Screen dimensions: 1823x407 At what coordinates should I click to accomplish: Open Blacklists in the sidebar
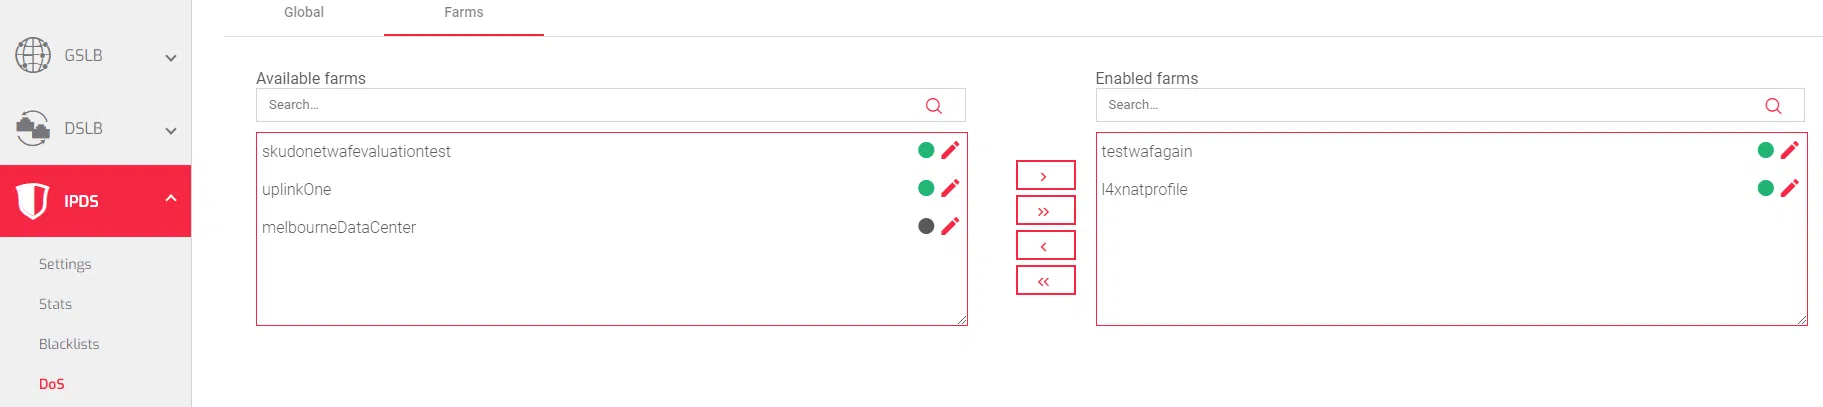click(x=69, y=344)
